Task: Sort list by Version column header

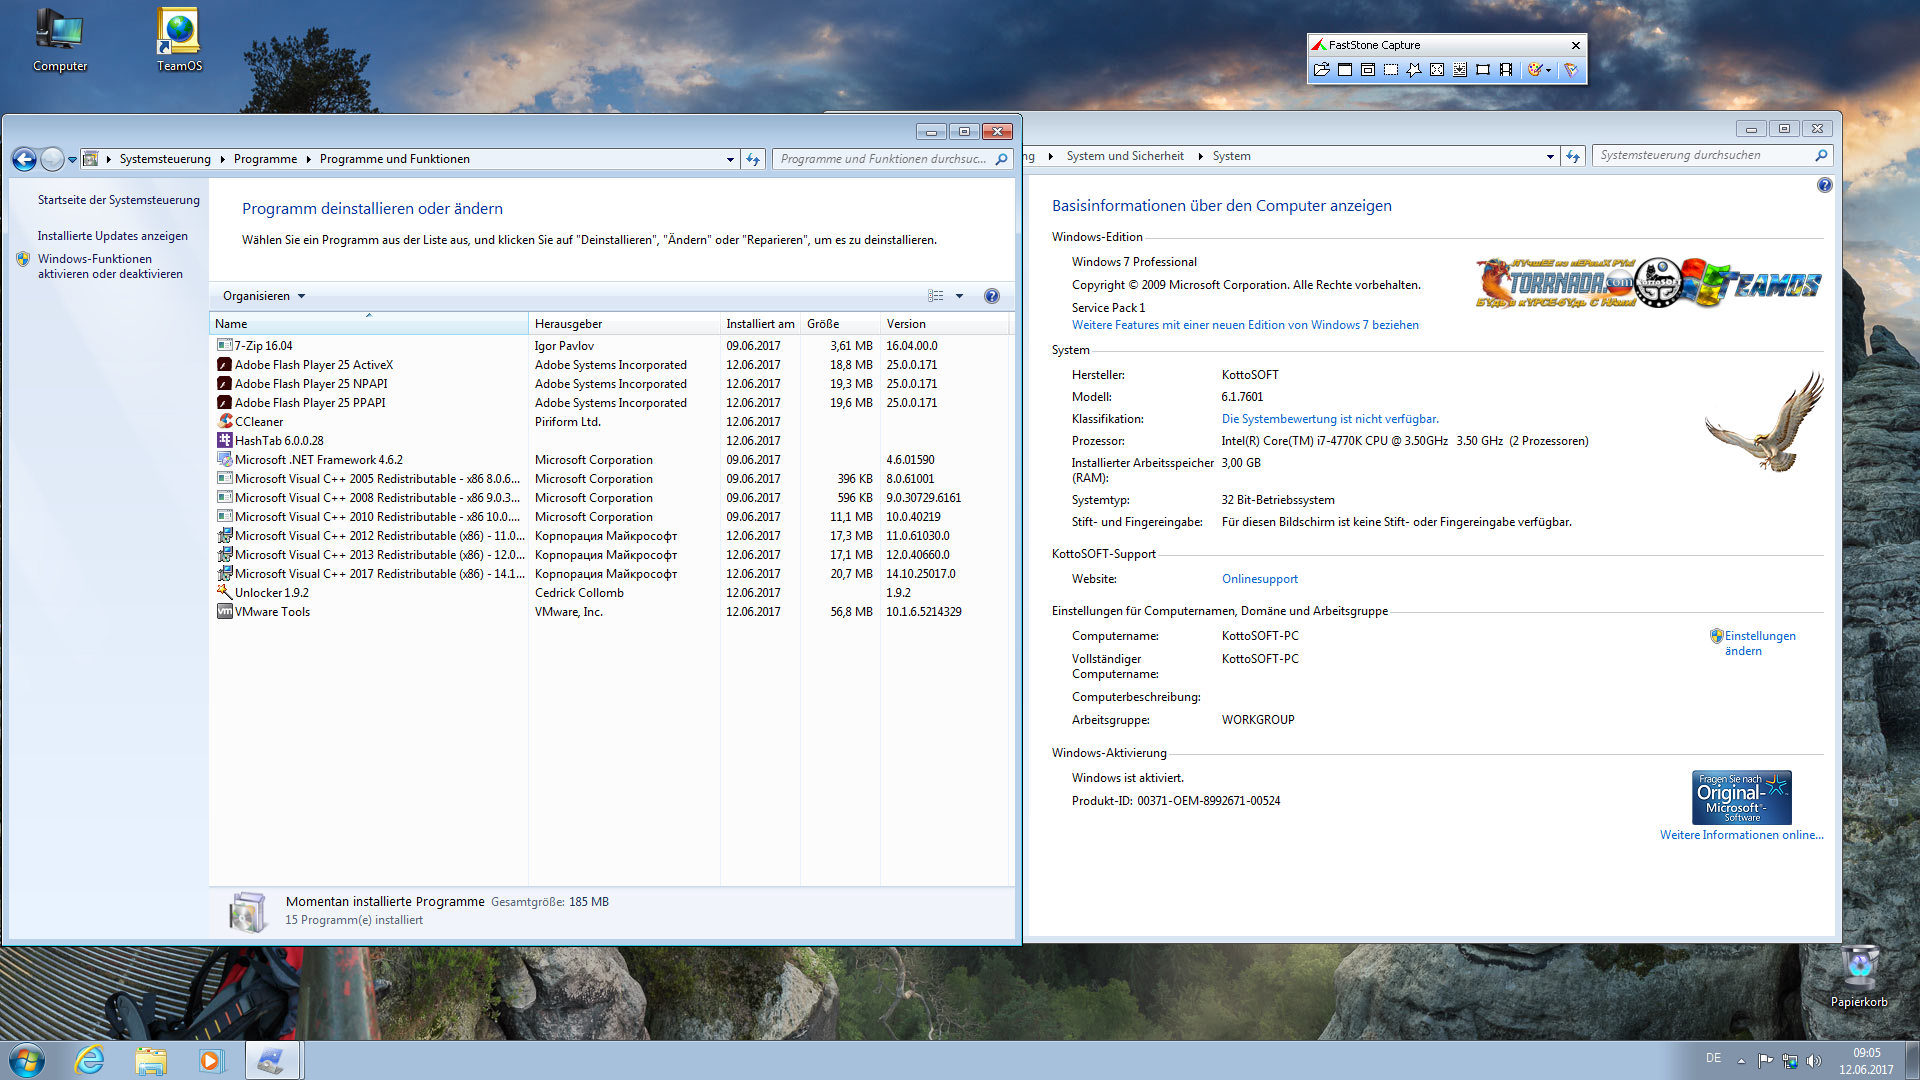Action: (x=945, y=324)
